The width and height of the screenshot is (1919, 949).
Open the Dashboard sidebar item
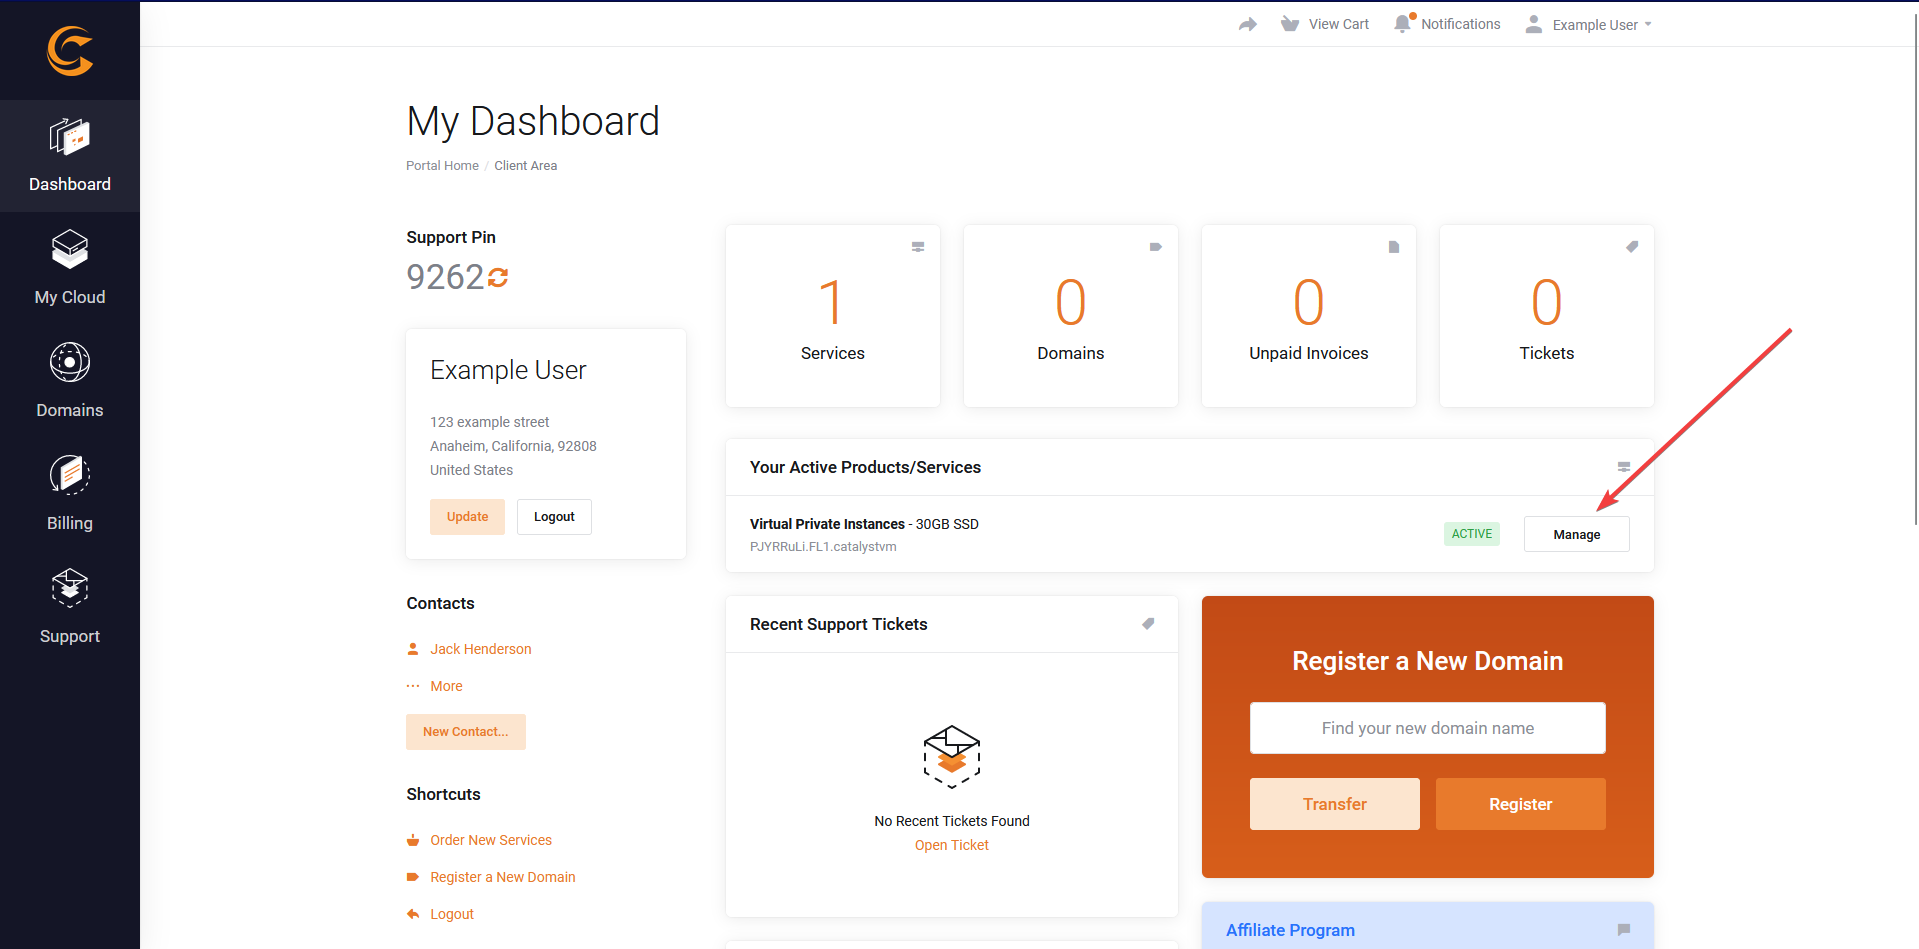coord(70,156)
